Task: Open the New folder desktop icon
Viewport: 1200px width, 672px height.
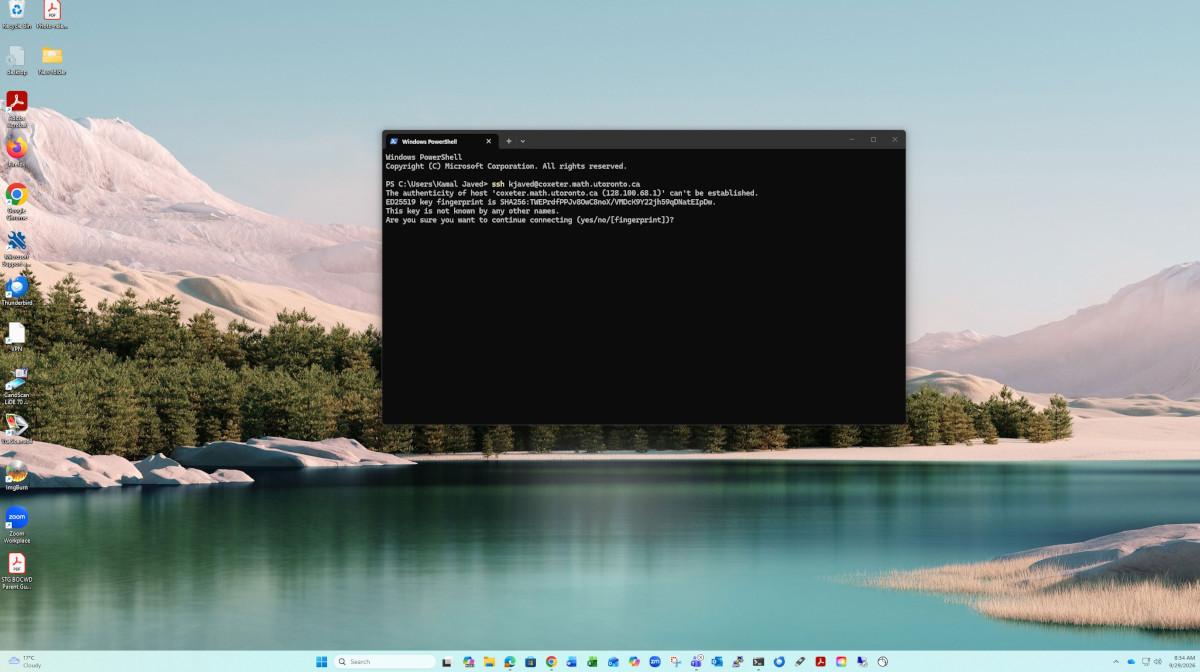Action: point(52,60)
